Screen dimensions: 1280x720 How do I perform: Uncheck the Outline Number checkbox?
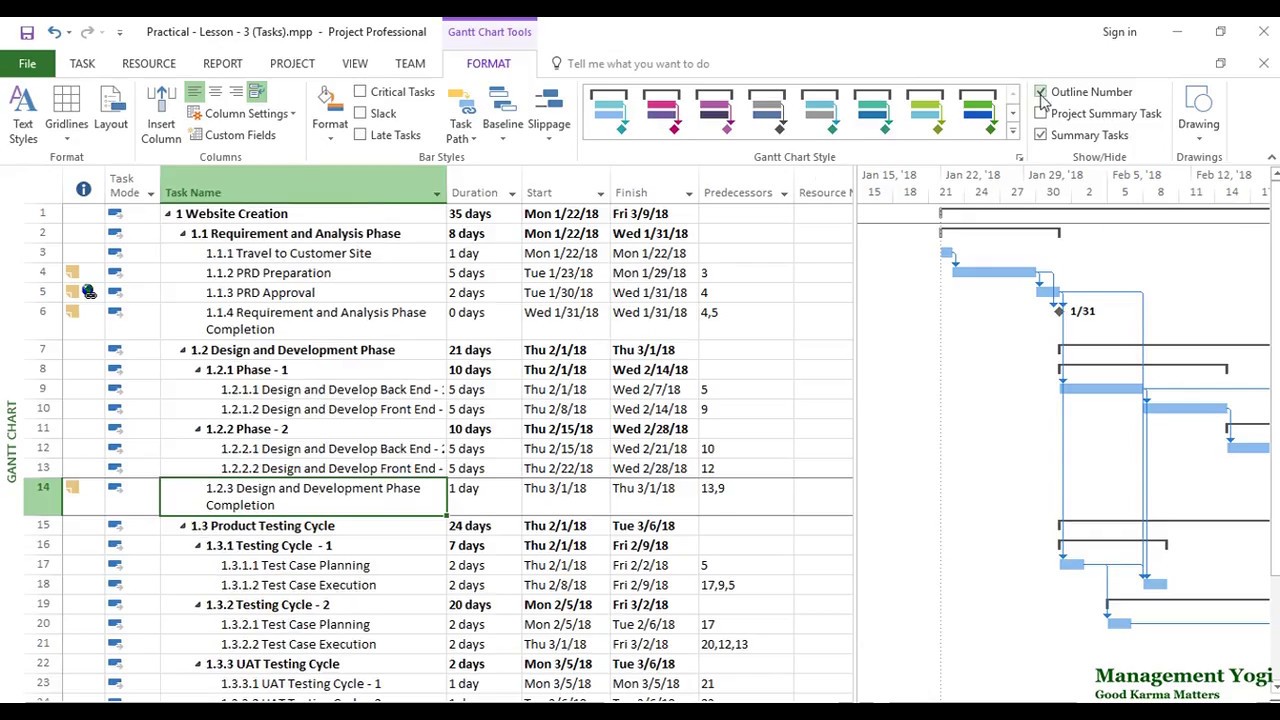pyautogui.click(x=1041, y=92)
